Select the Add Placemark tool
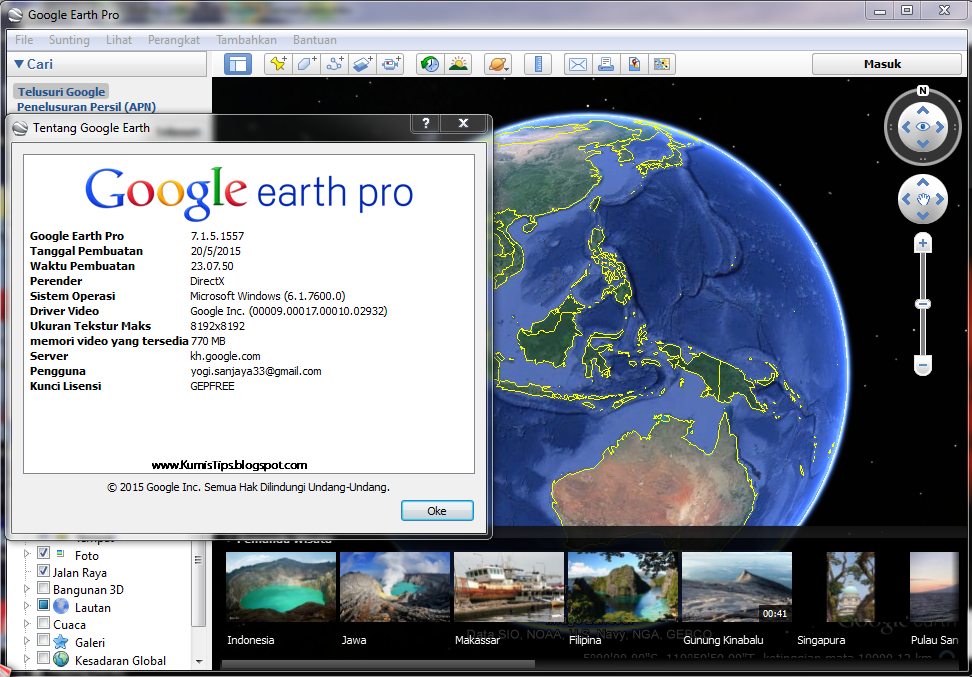The width and height of the screenshot is (972, 677). 278,63
